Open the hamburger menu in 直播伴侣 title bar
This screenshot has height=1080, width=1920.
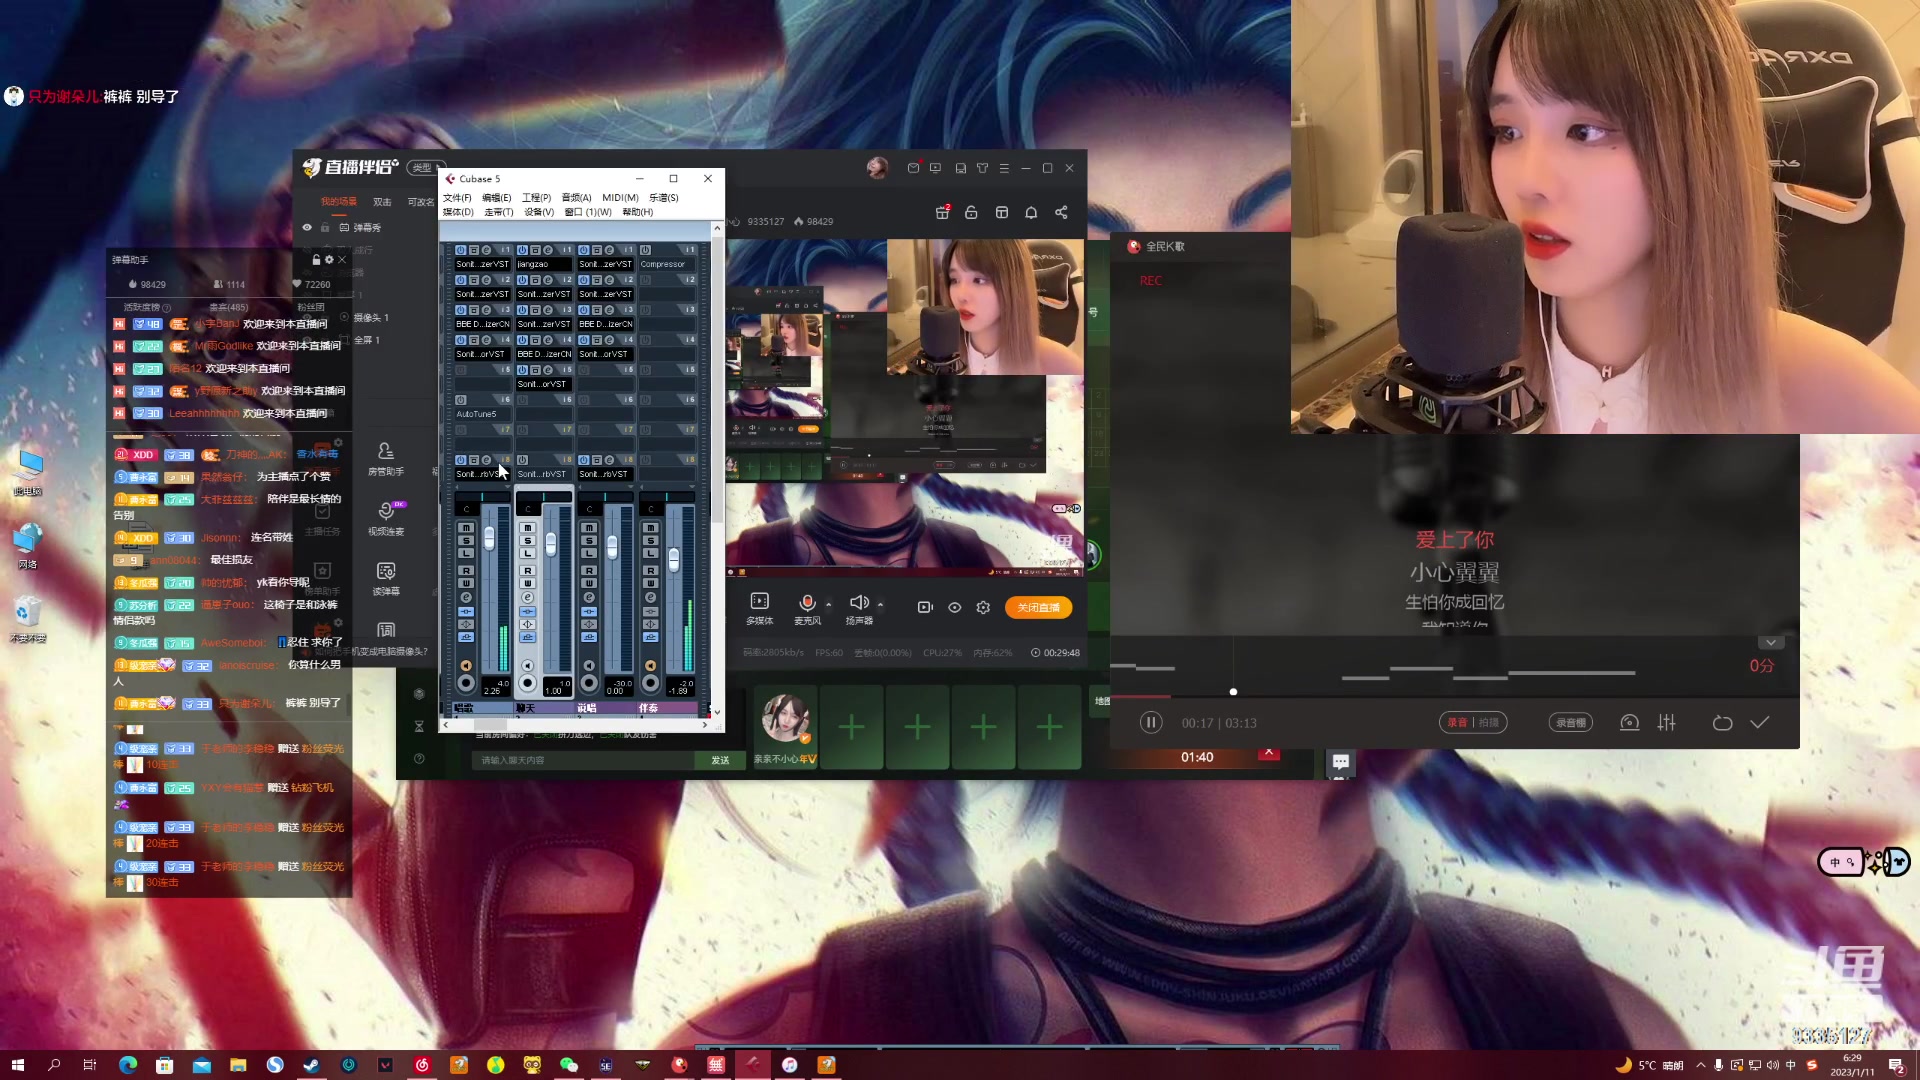pos(1004,168)
